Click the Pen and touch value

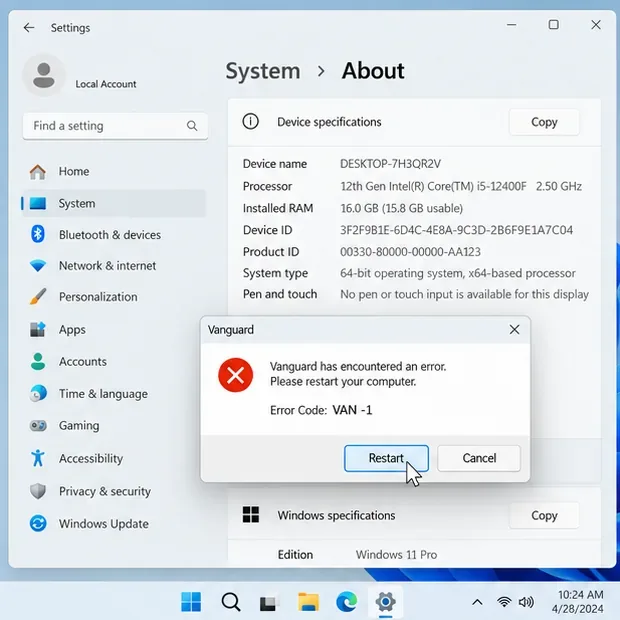coord(464,295)
